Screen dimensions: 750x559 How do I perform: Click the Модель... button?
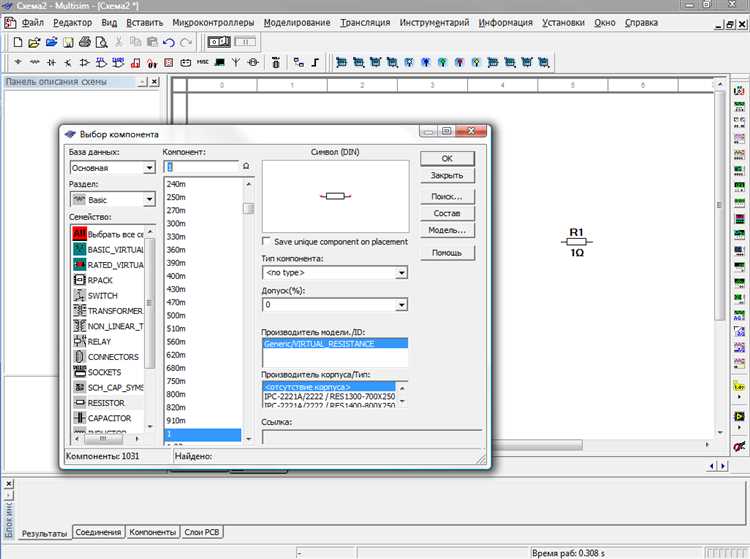point(447,230)
